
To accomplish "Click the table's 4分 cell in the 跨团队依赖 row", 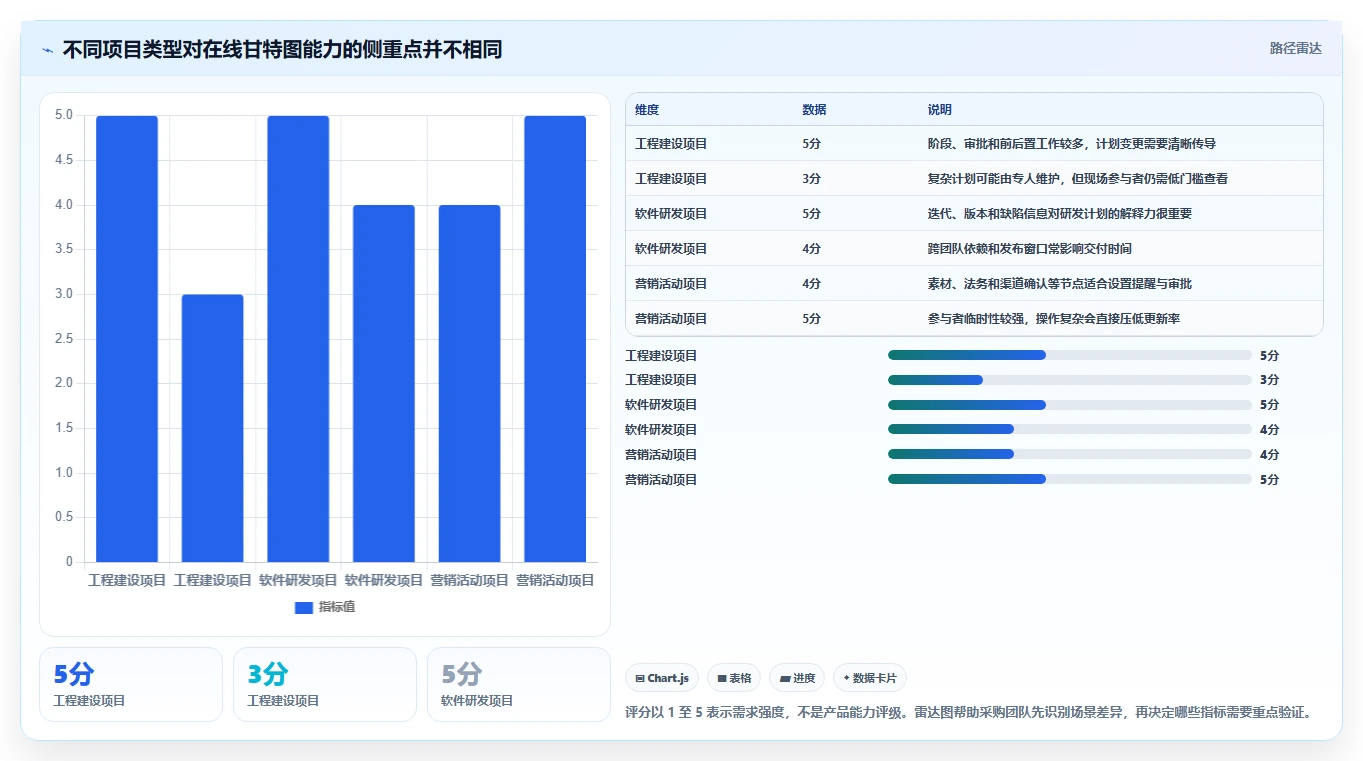I will [x=811, y=249].
